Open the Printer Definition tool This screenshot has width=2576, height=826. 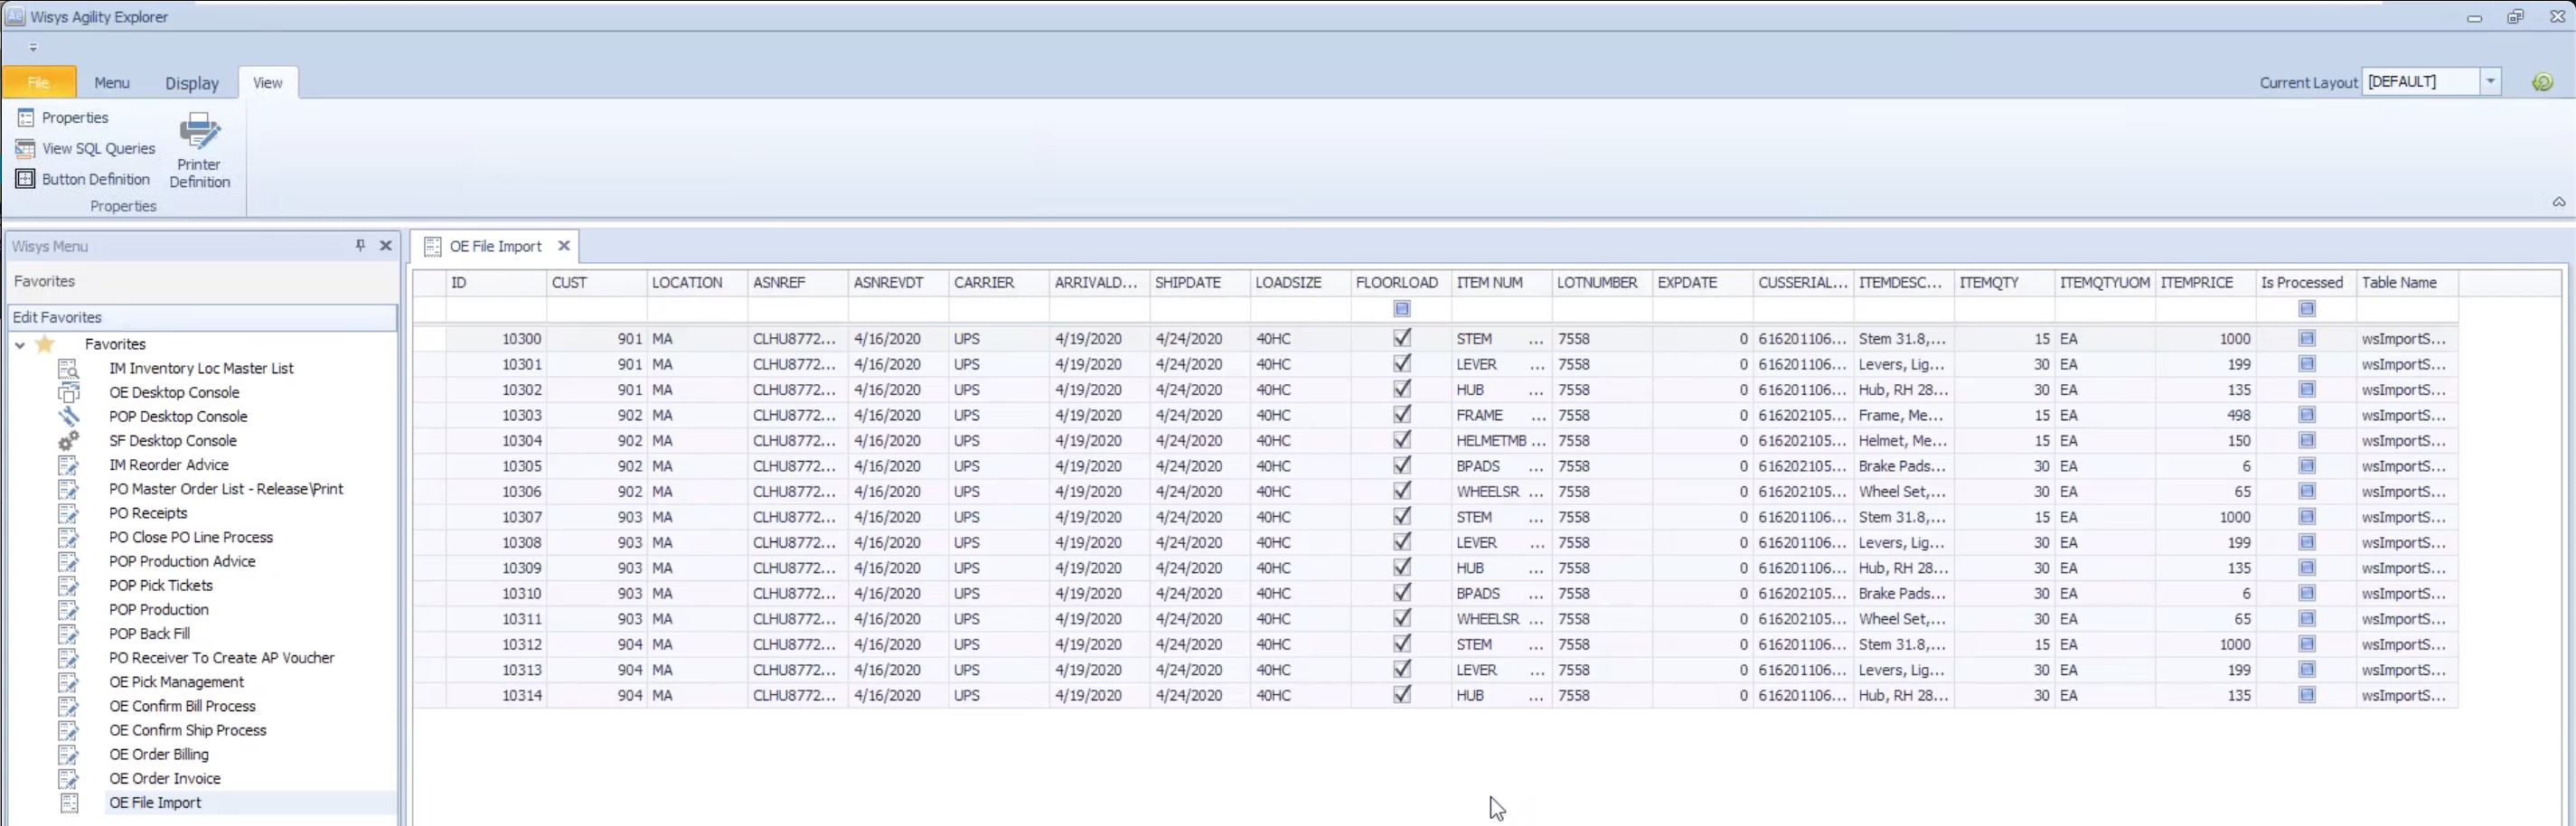coord(199,150)
